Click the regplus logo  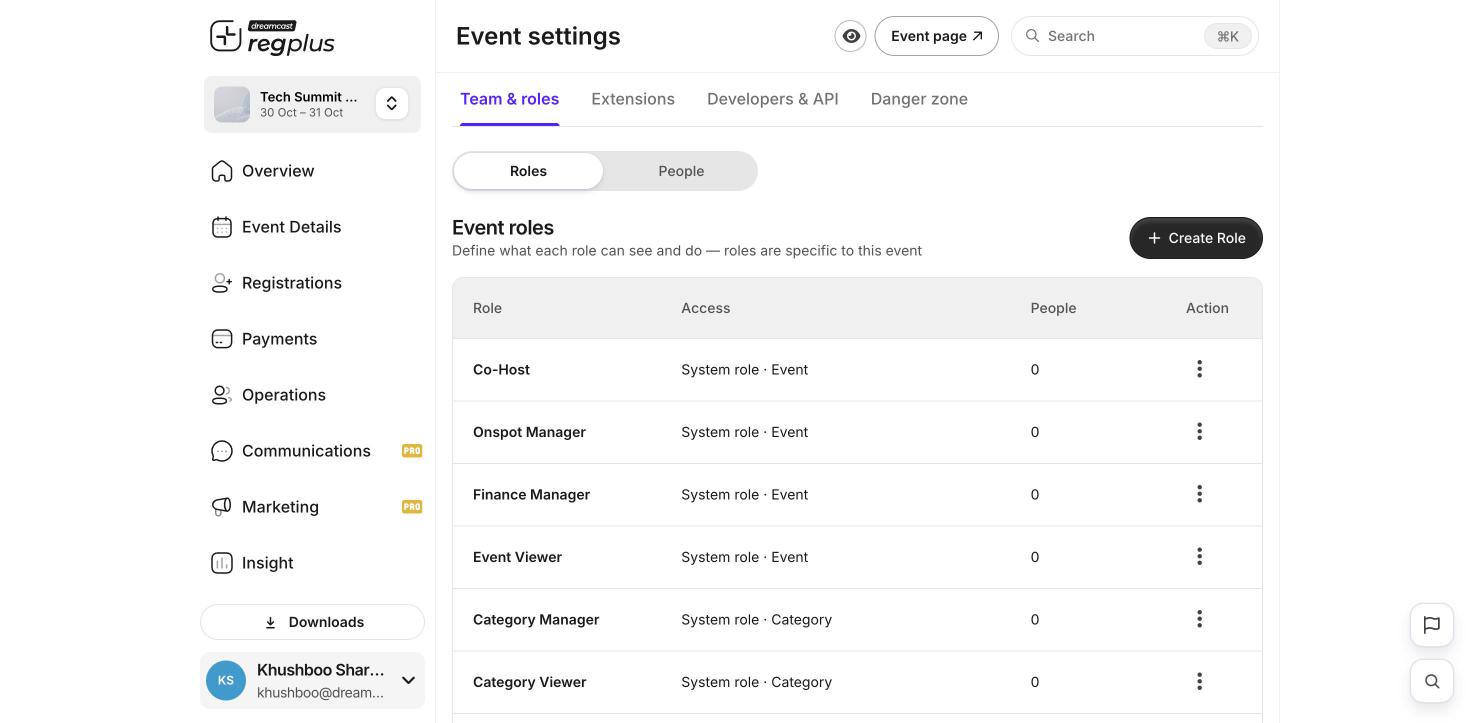pos(272,37)
